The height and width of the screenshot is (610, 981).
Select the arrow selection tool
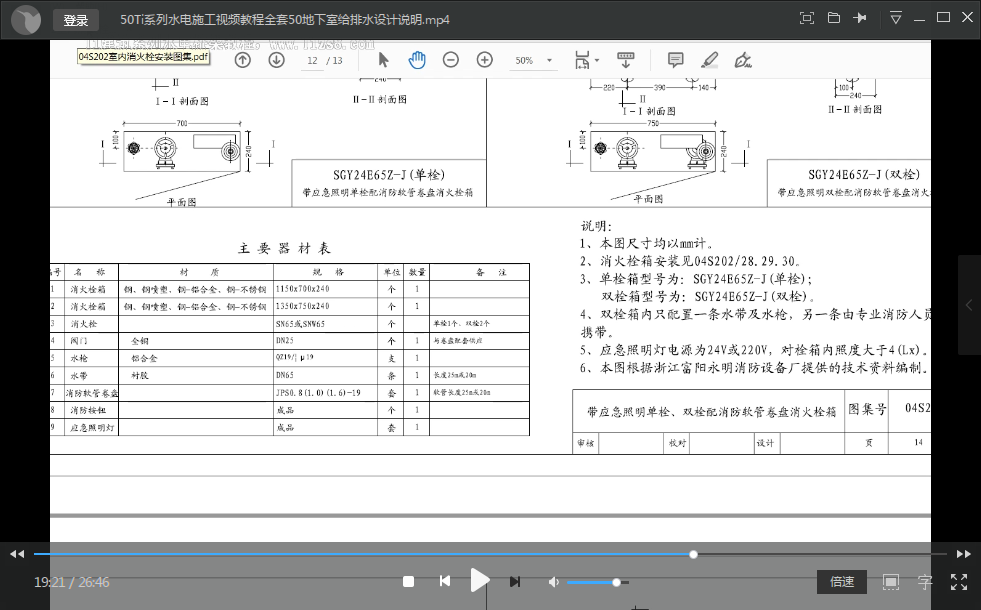(384, 60)
